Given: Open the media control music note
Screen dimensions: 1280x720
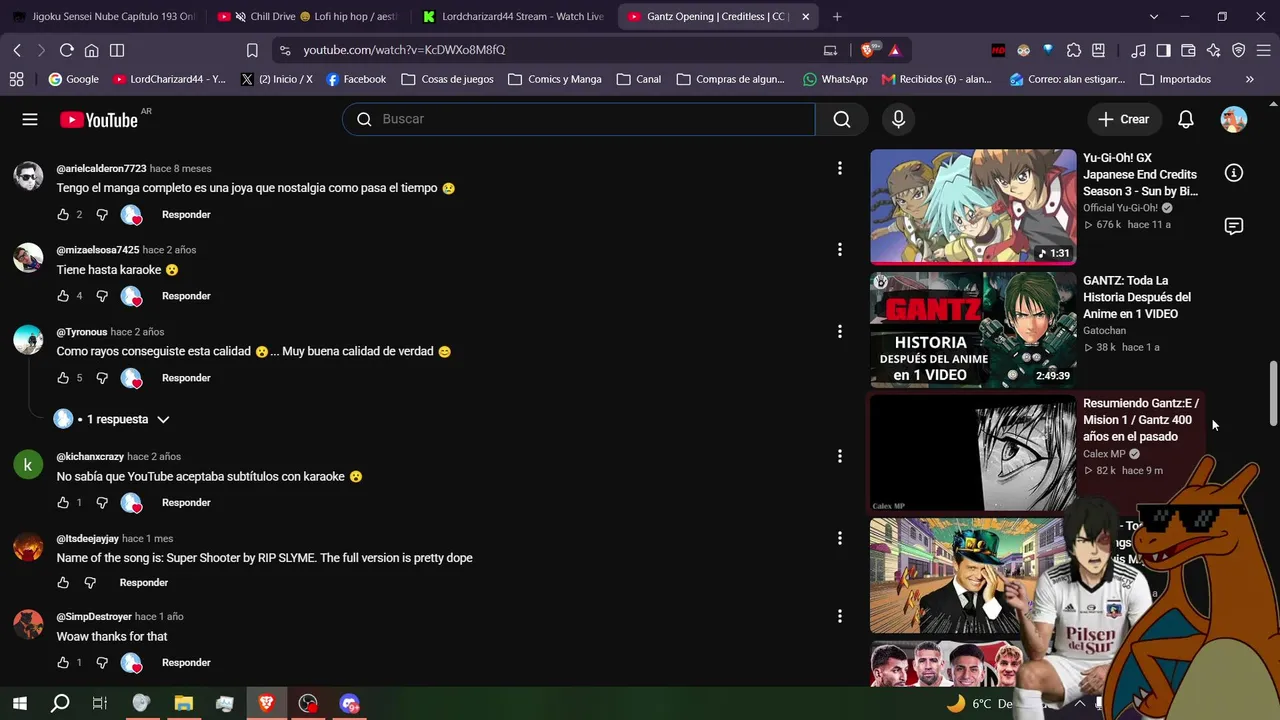Looking at the screenshot, I should 1138,50.
